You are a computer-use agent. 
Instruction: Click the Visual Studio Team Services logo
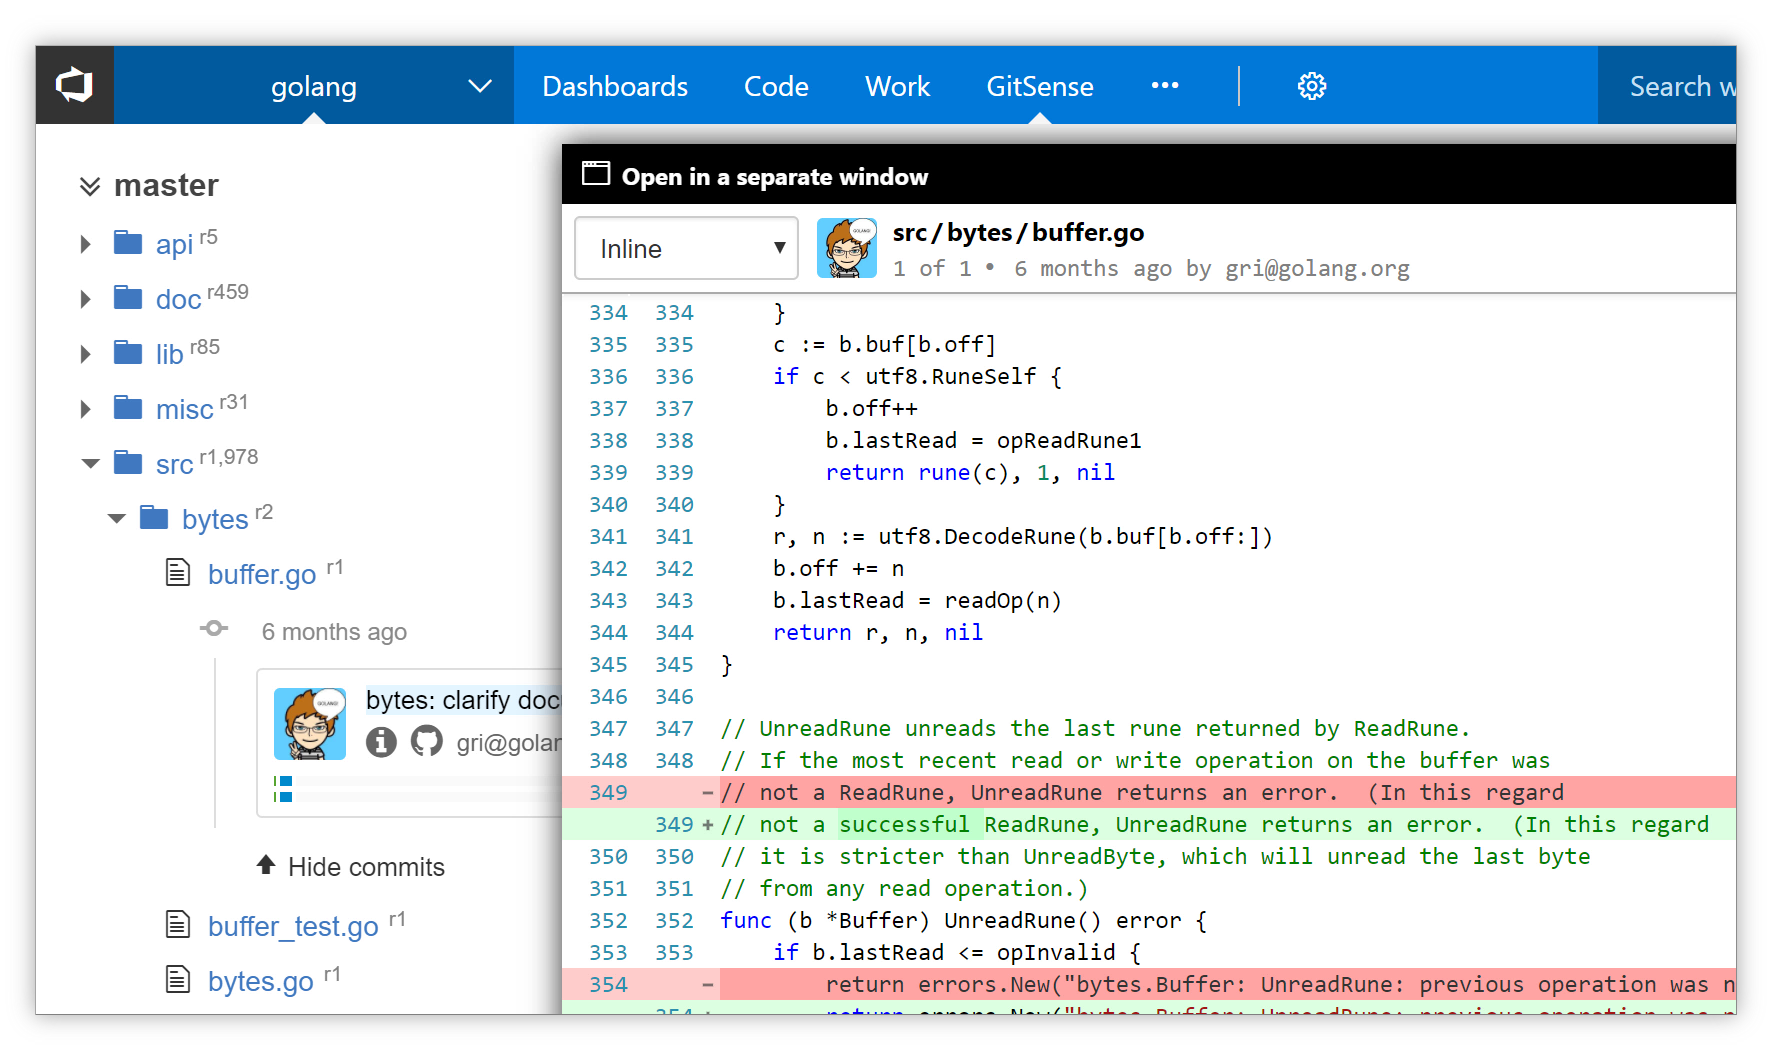tap(75, 85)
